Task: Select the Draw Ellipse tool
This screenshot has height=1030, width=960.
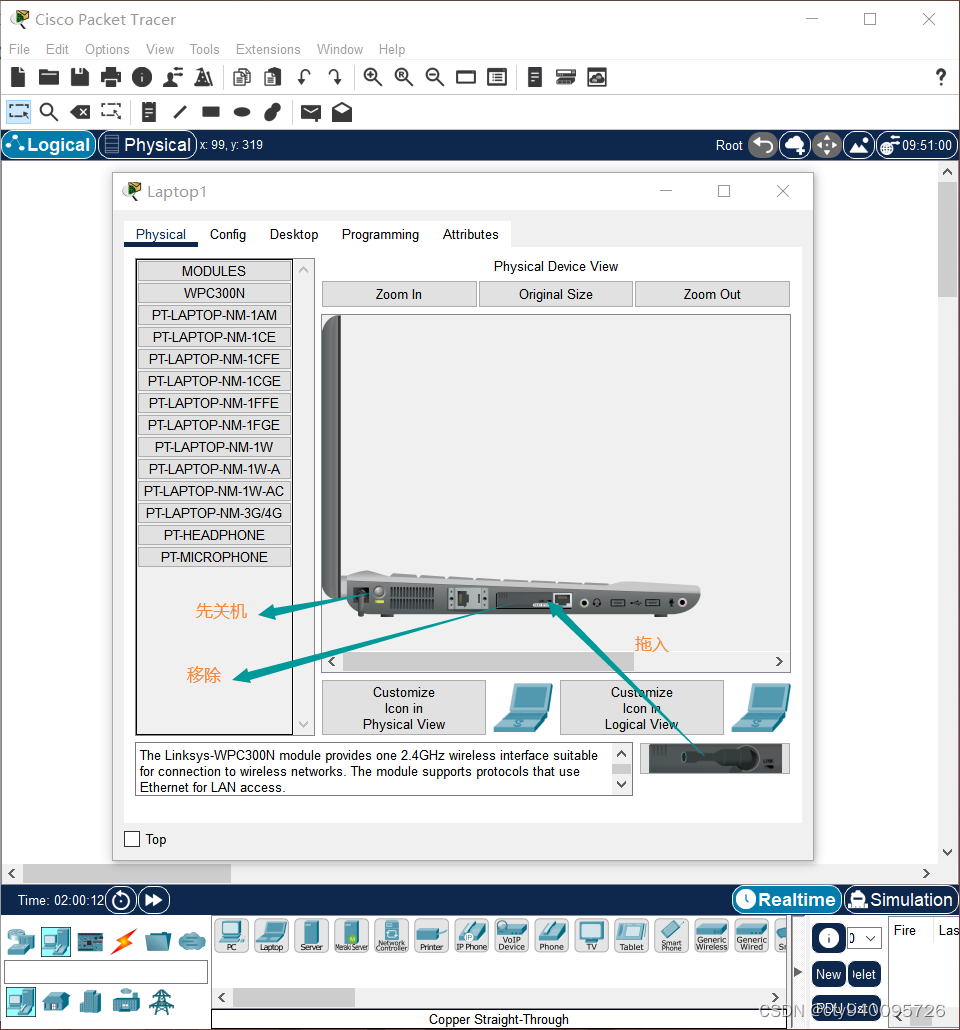Action: tap(242, 112)
